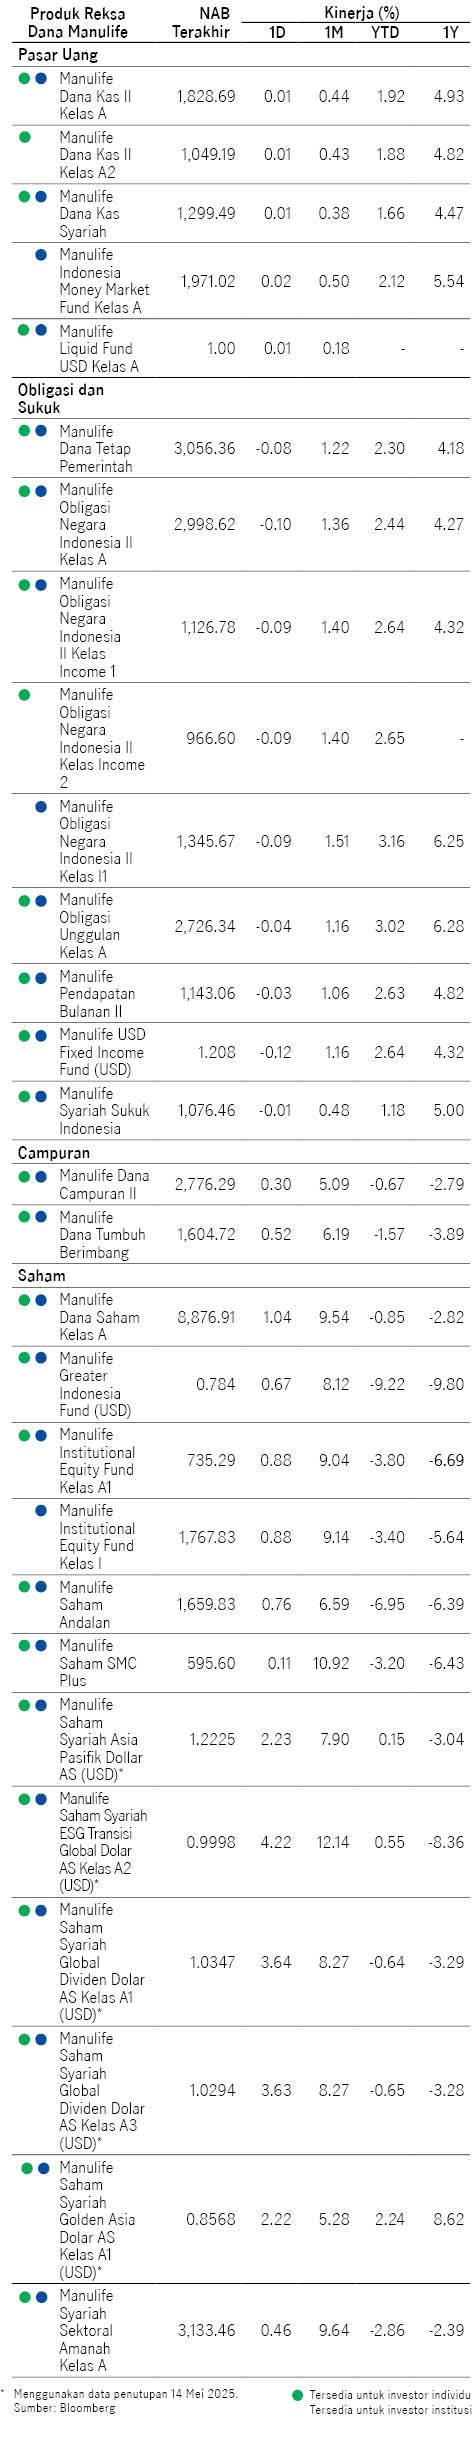The image size is (472, 2442).
Task: Click the 1M column header
Action: 334,32
